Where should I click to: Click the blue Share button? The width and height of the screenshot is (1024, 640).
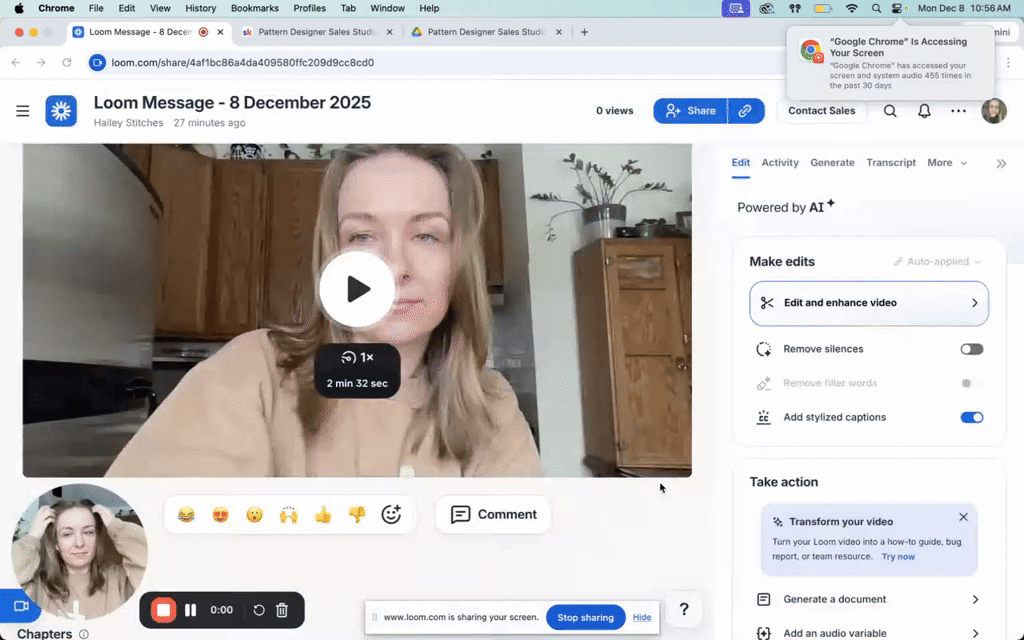click(x=691, y=111)
